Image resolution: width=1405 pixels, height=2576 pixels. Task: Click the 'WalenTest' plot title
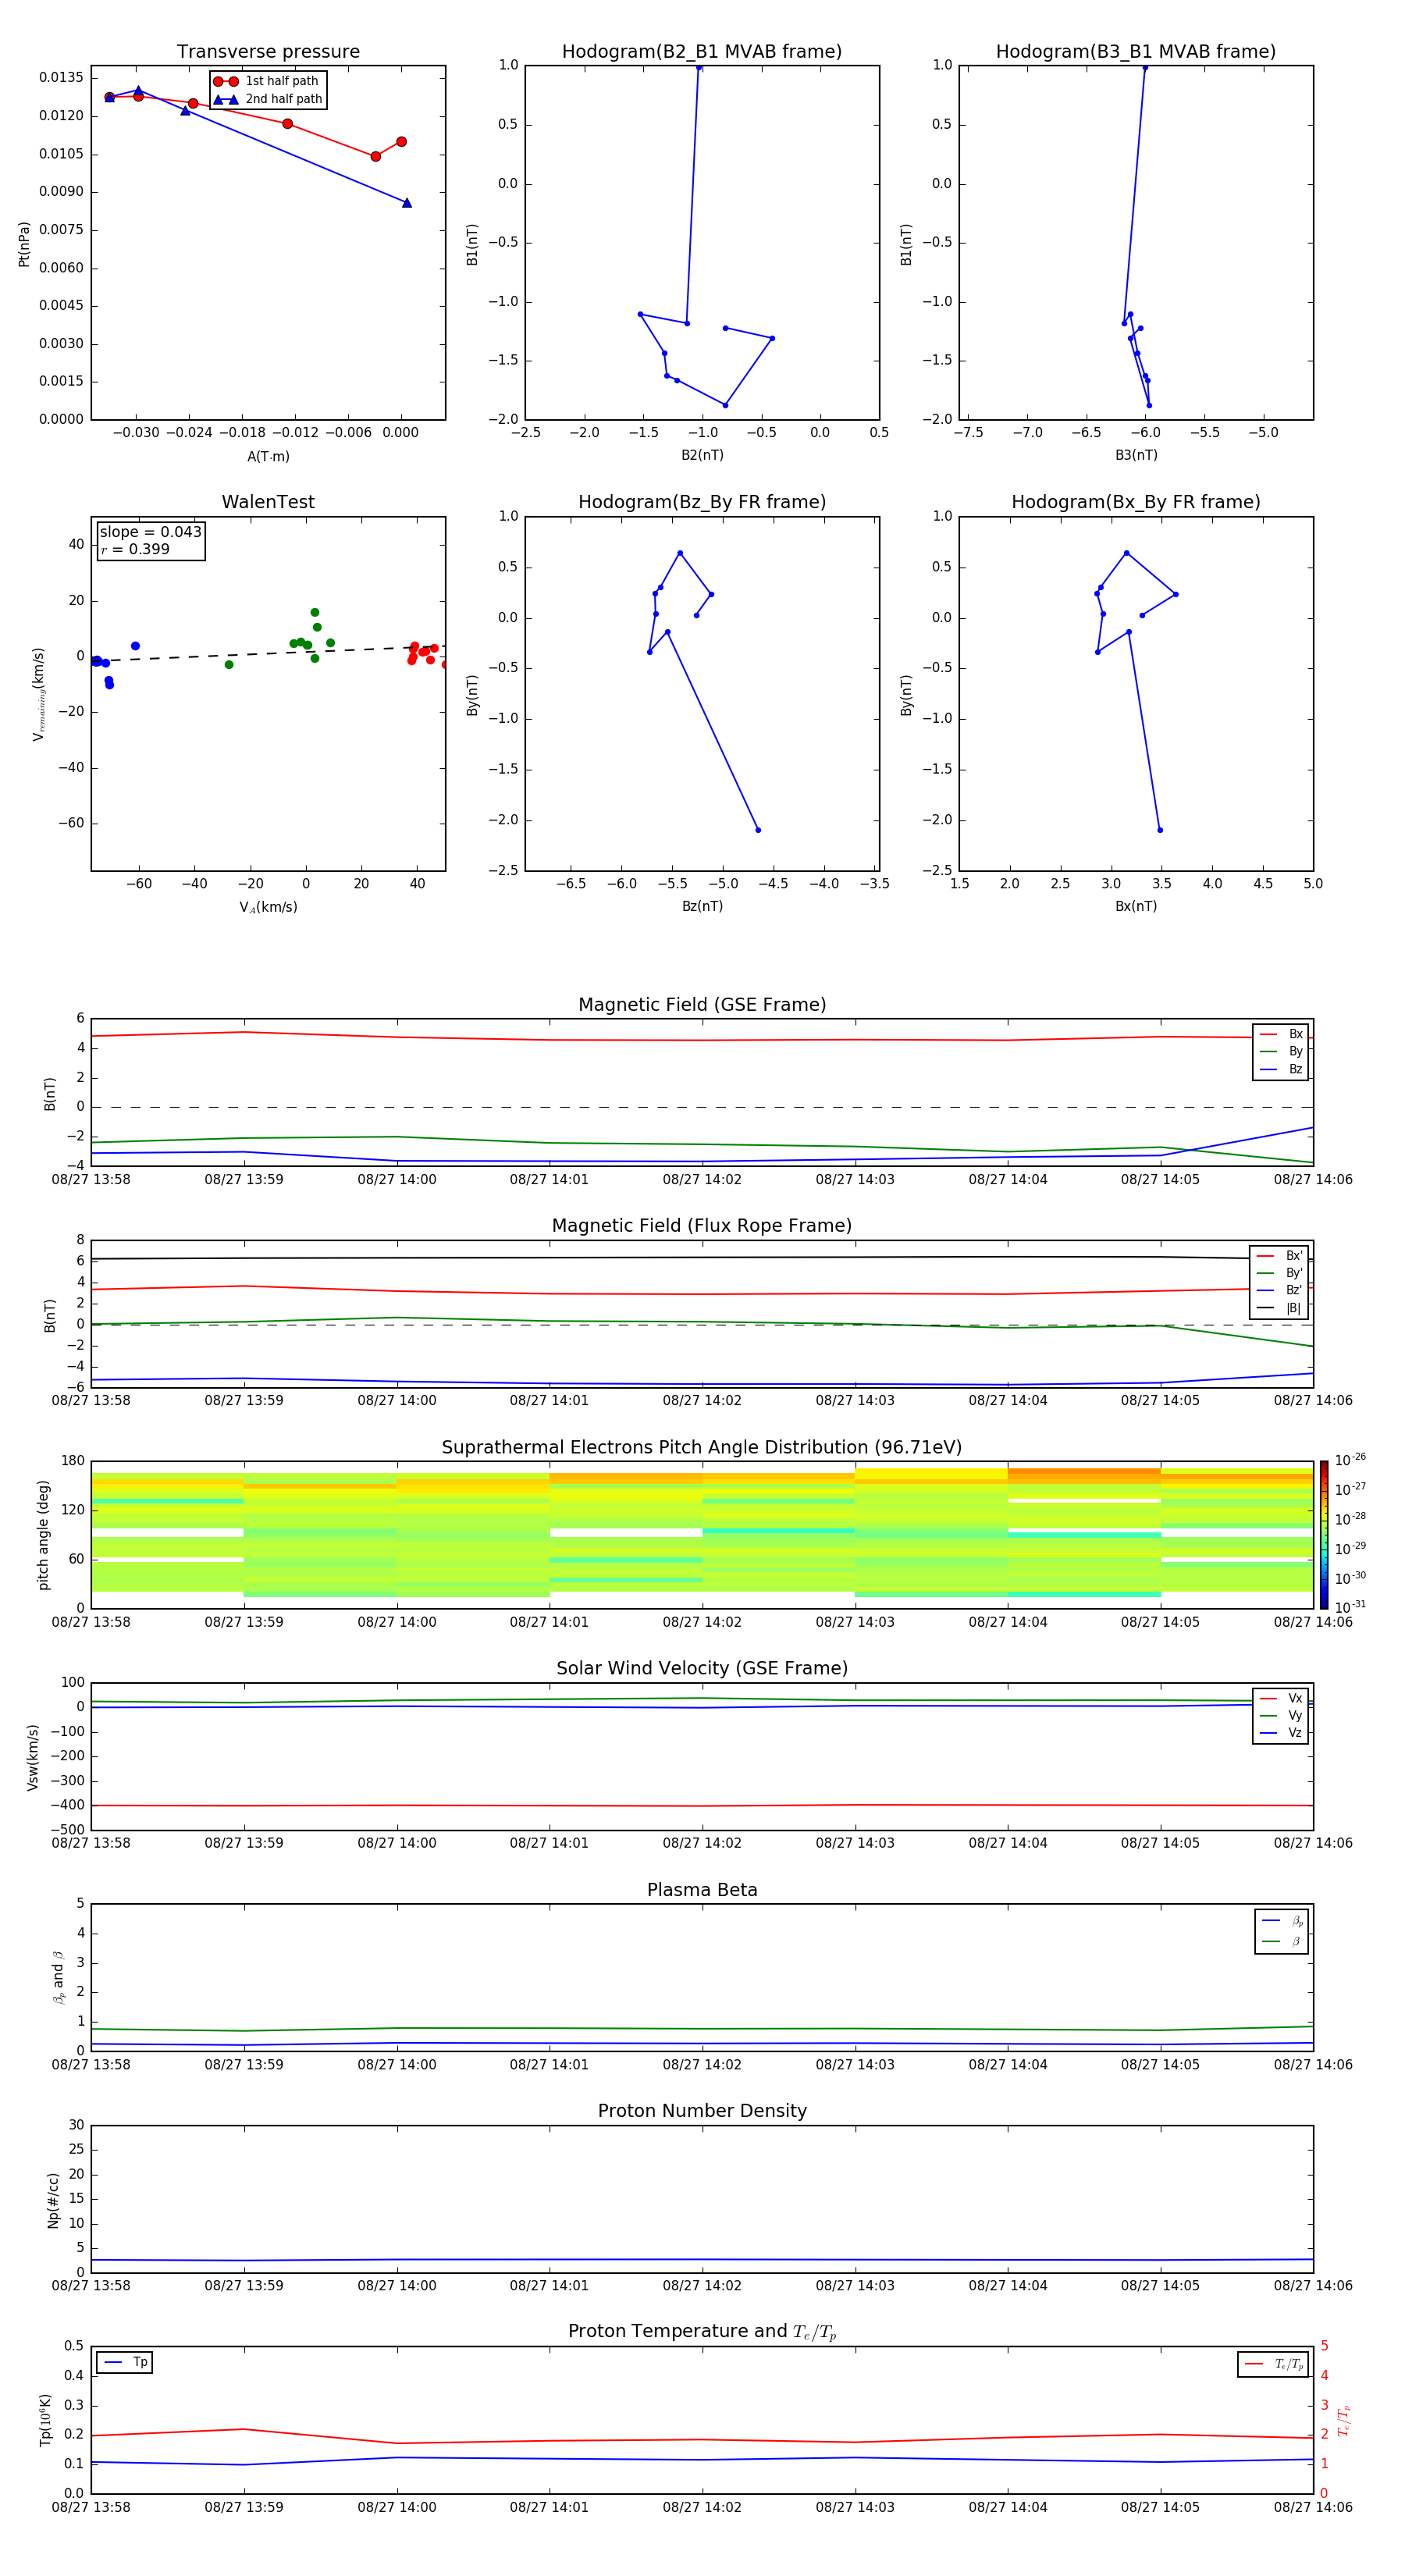tap(268, 502)
